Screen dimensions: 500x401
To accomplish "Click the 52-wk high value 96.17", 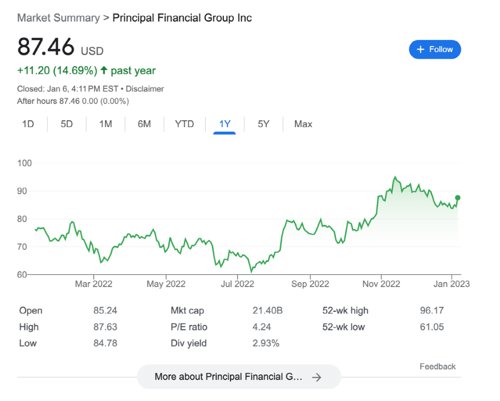I will [432, 310].
